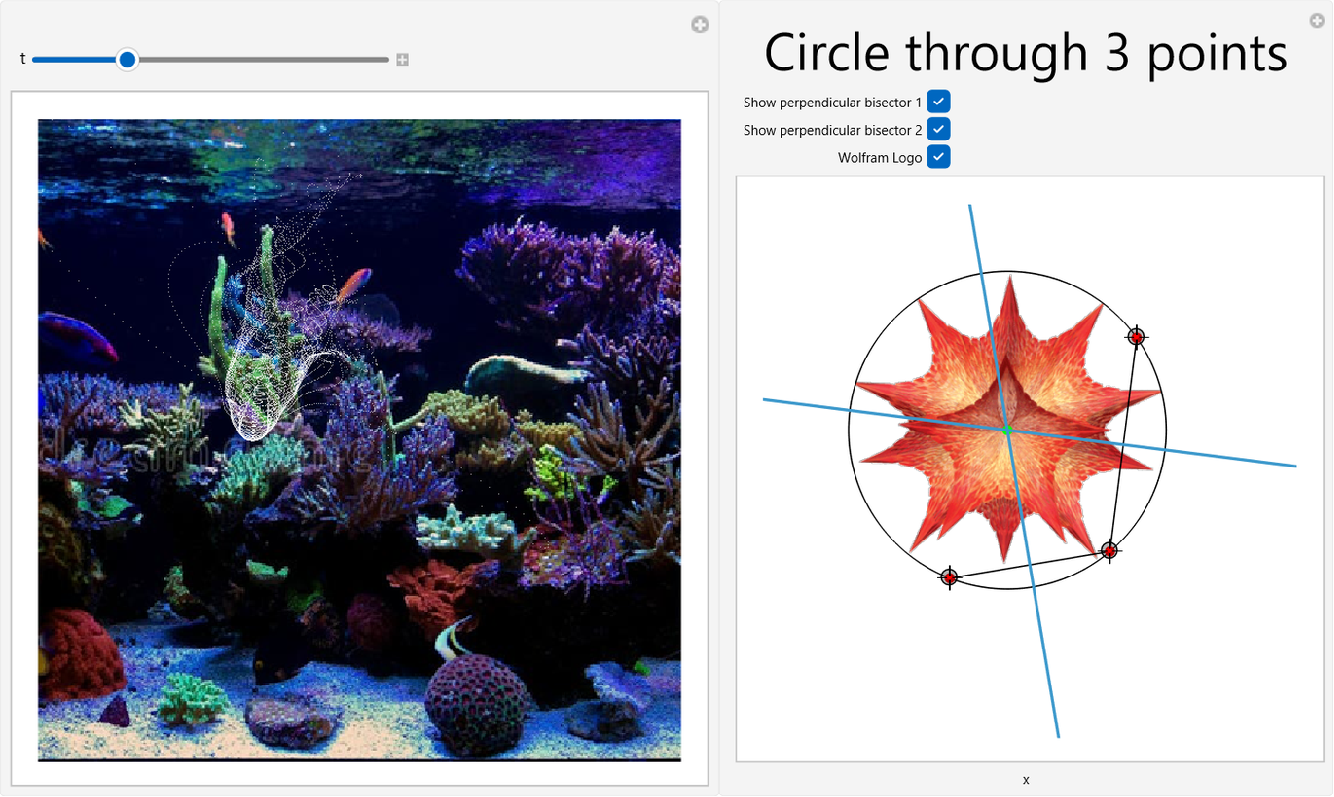
Task: Turn off the Wolfram Logo checkbox
Action: tap(938, 157)
